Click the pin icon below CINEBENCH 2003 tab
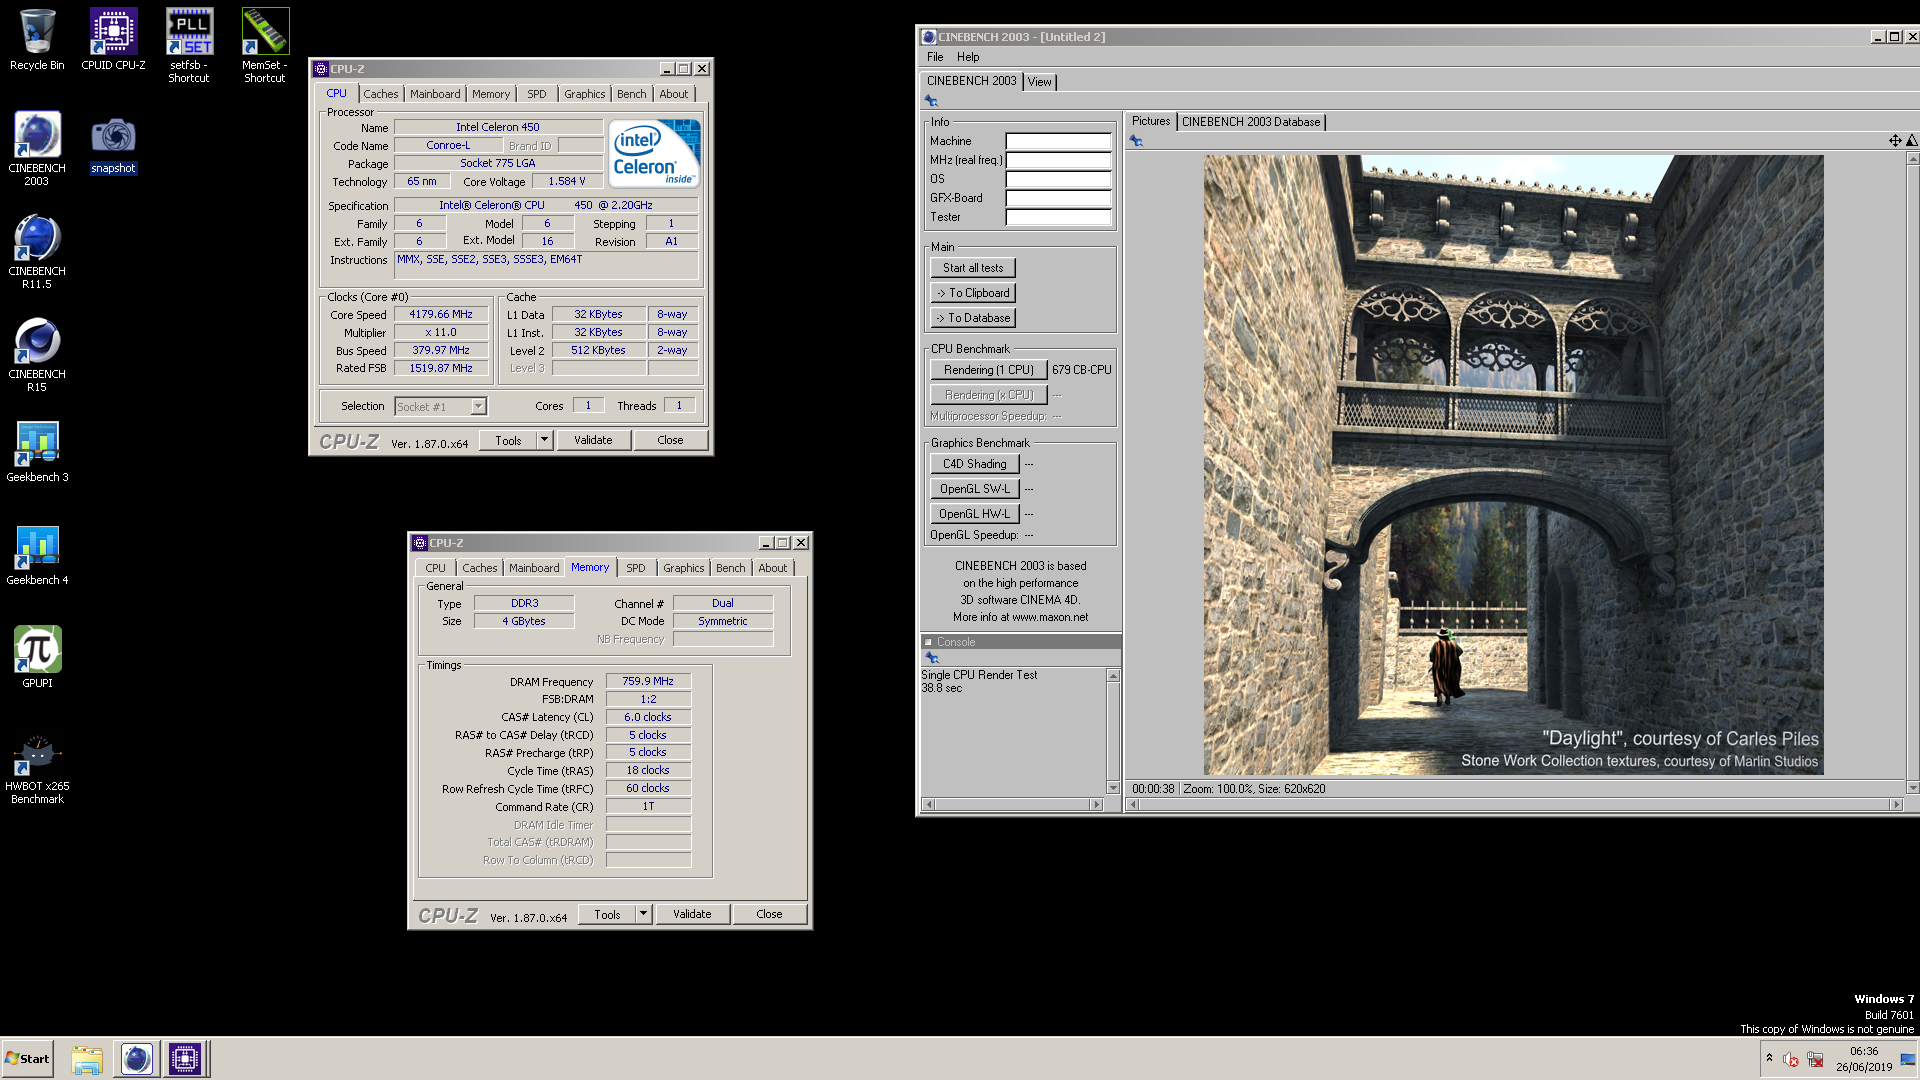 click(x=931, y=100)
